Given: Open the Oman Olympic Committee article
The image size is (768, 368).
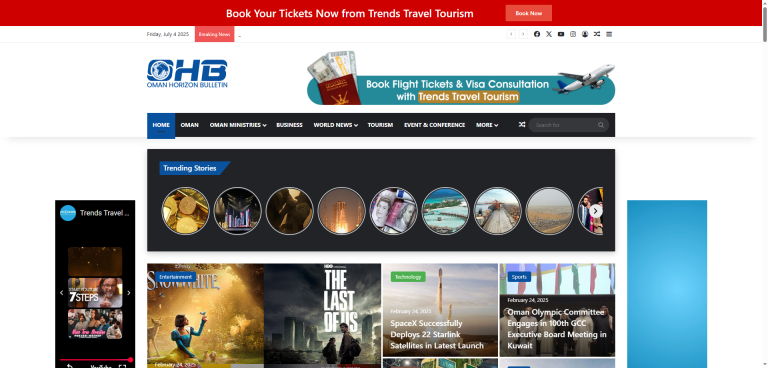Looking at the screenshot, I should 557,329.
